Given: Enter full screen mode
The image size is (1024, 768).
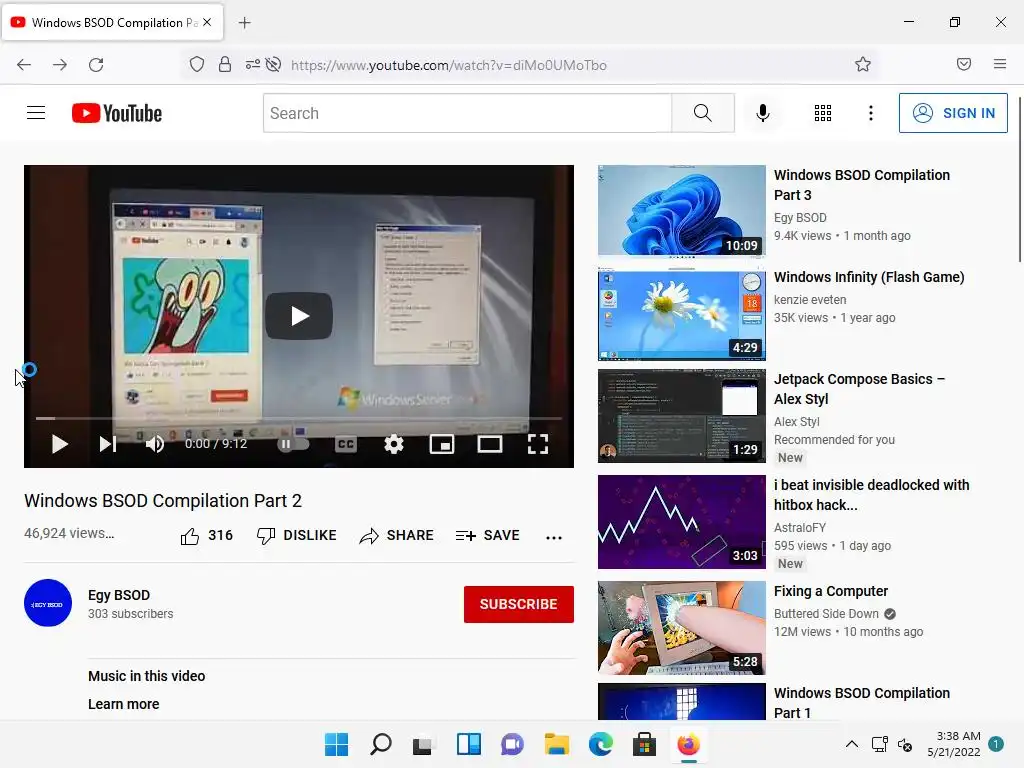Looking at the screenshot, I should coord(537,444).
